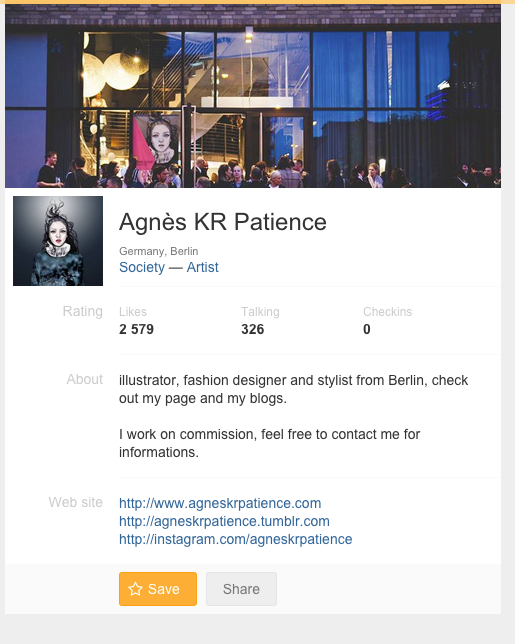Screen dimensions: 515x644
Task: Click the commission information paragraph
Action: 269,443
